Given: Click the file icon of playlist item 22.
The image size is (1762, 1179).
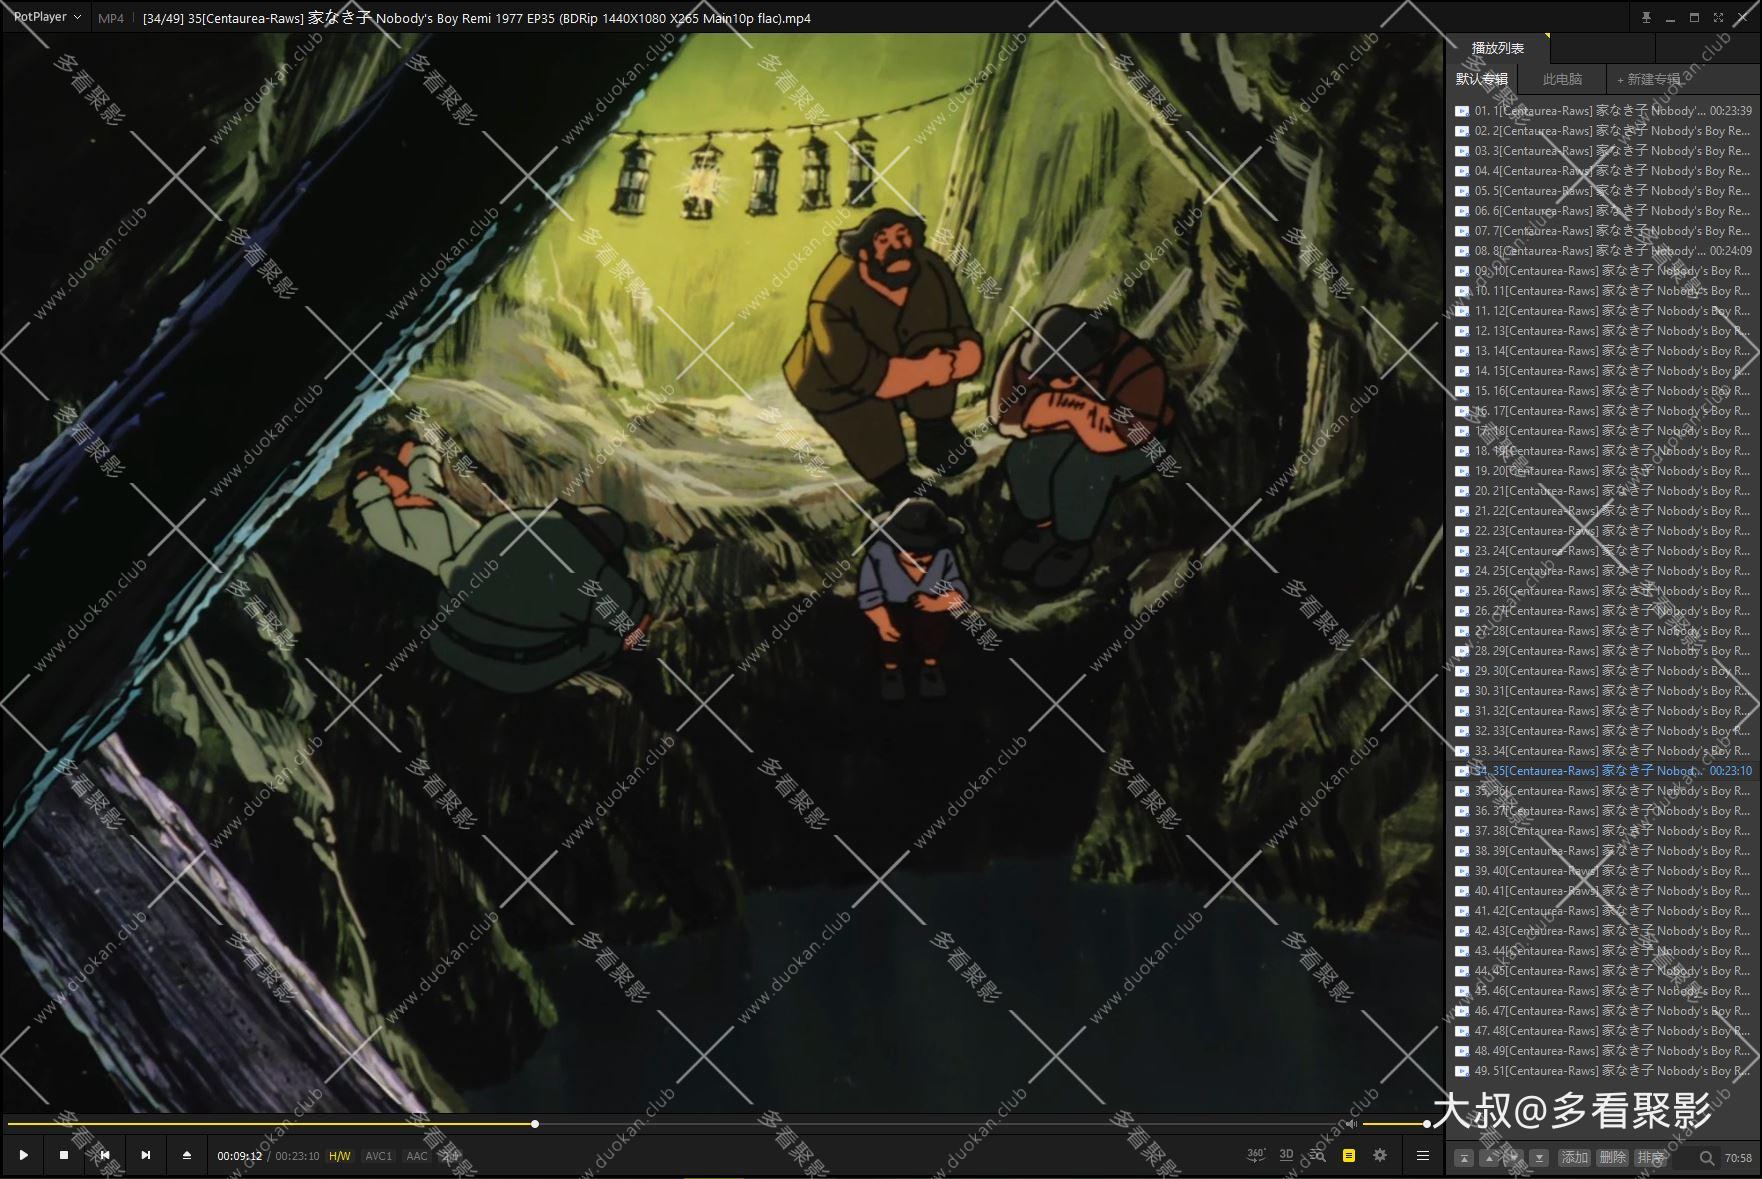Looking at the screenshot, I should [1462, 531].
